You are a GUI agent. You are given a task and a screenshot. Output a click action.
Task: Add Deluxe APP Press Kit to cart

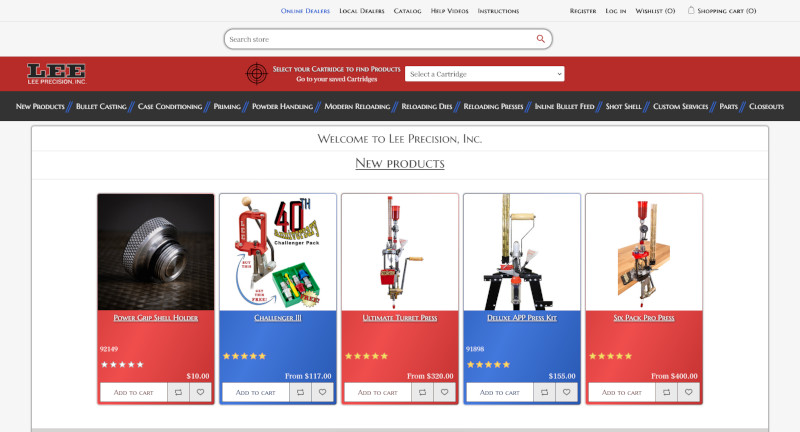point(499,392)
